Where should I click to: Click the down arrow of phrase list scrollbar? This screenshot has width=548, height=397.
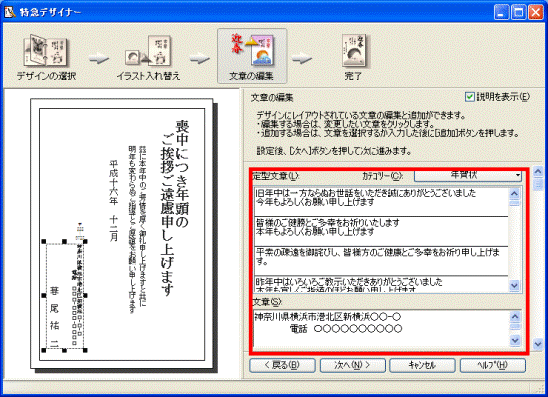click(x=514, y=286)
